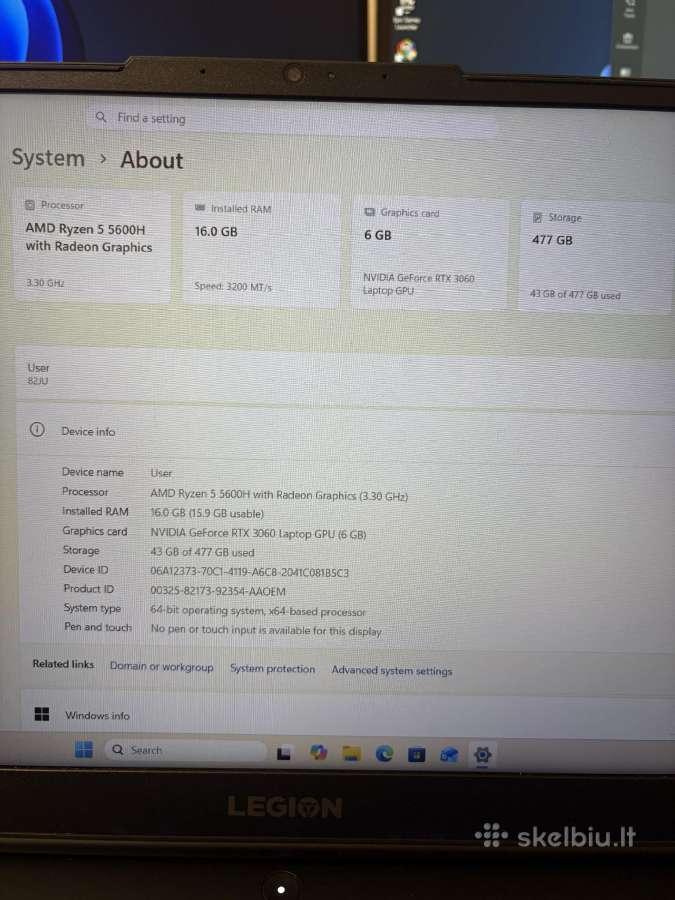The image size is (675, 900).
Task: Click the Storage drive icon
Action: (537, 217)
